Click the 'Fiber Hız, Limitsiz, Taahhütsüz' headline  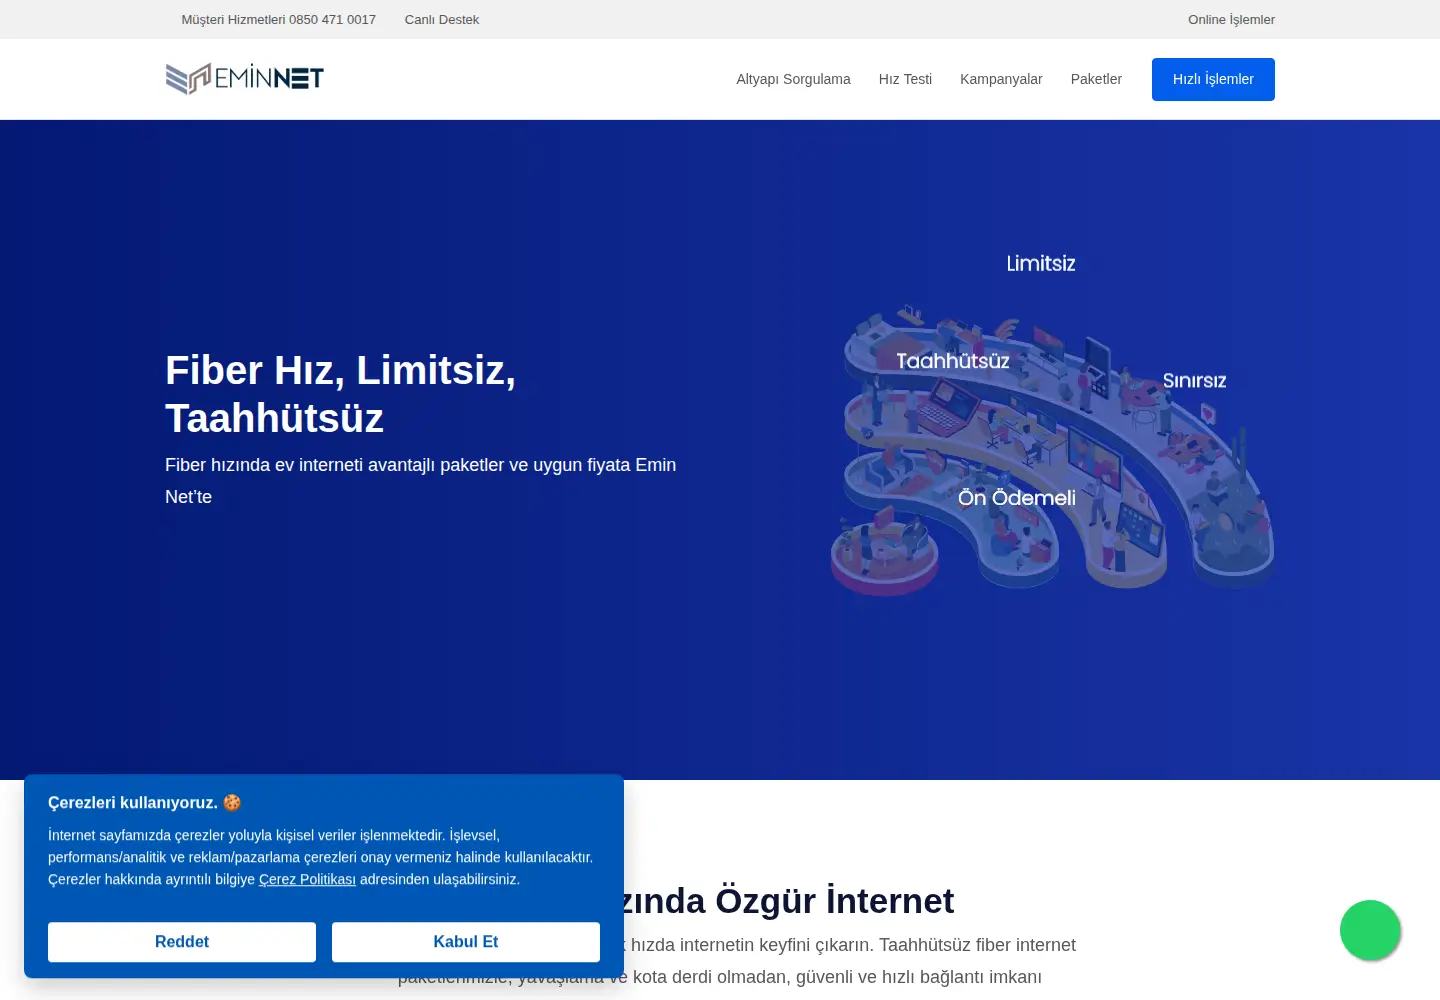[x=340, y=394]
